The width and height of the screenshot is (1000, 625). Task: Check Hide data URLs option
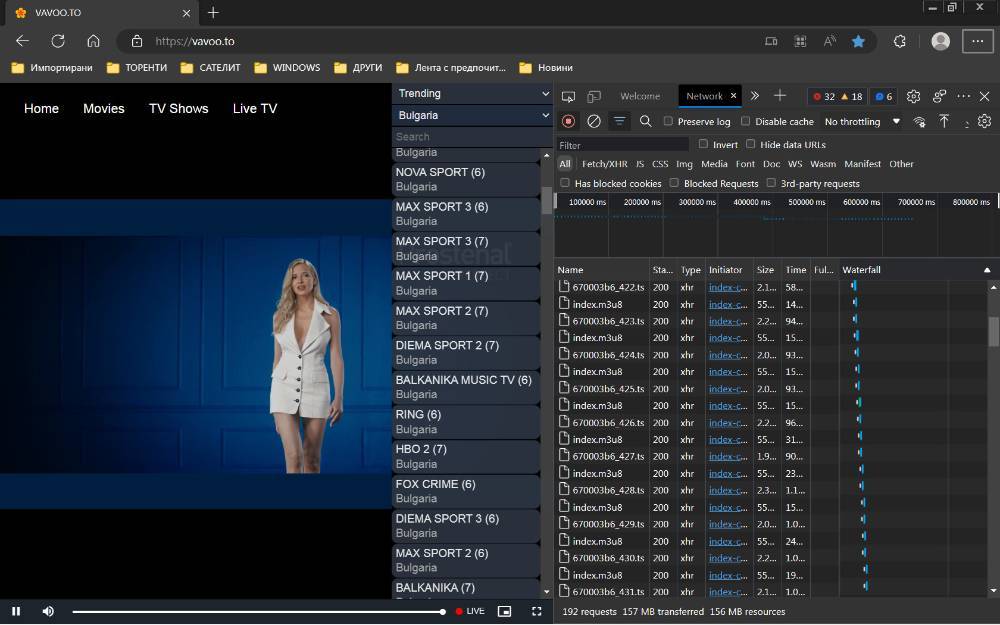[751, 144]
